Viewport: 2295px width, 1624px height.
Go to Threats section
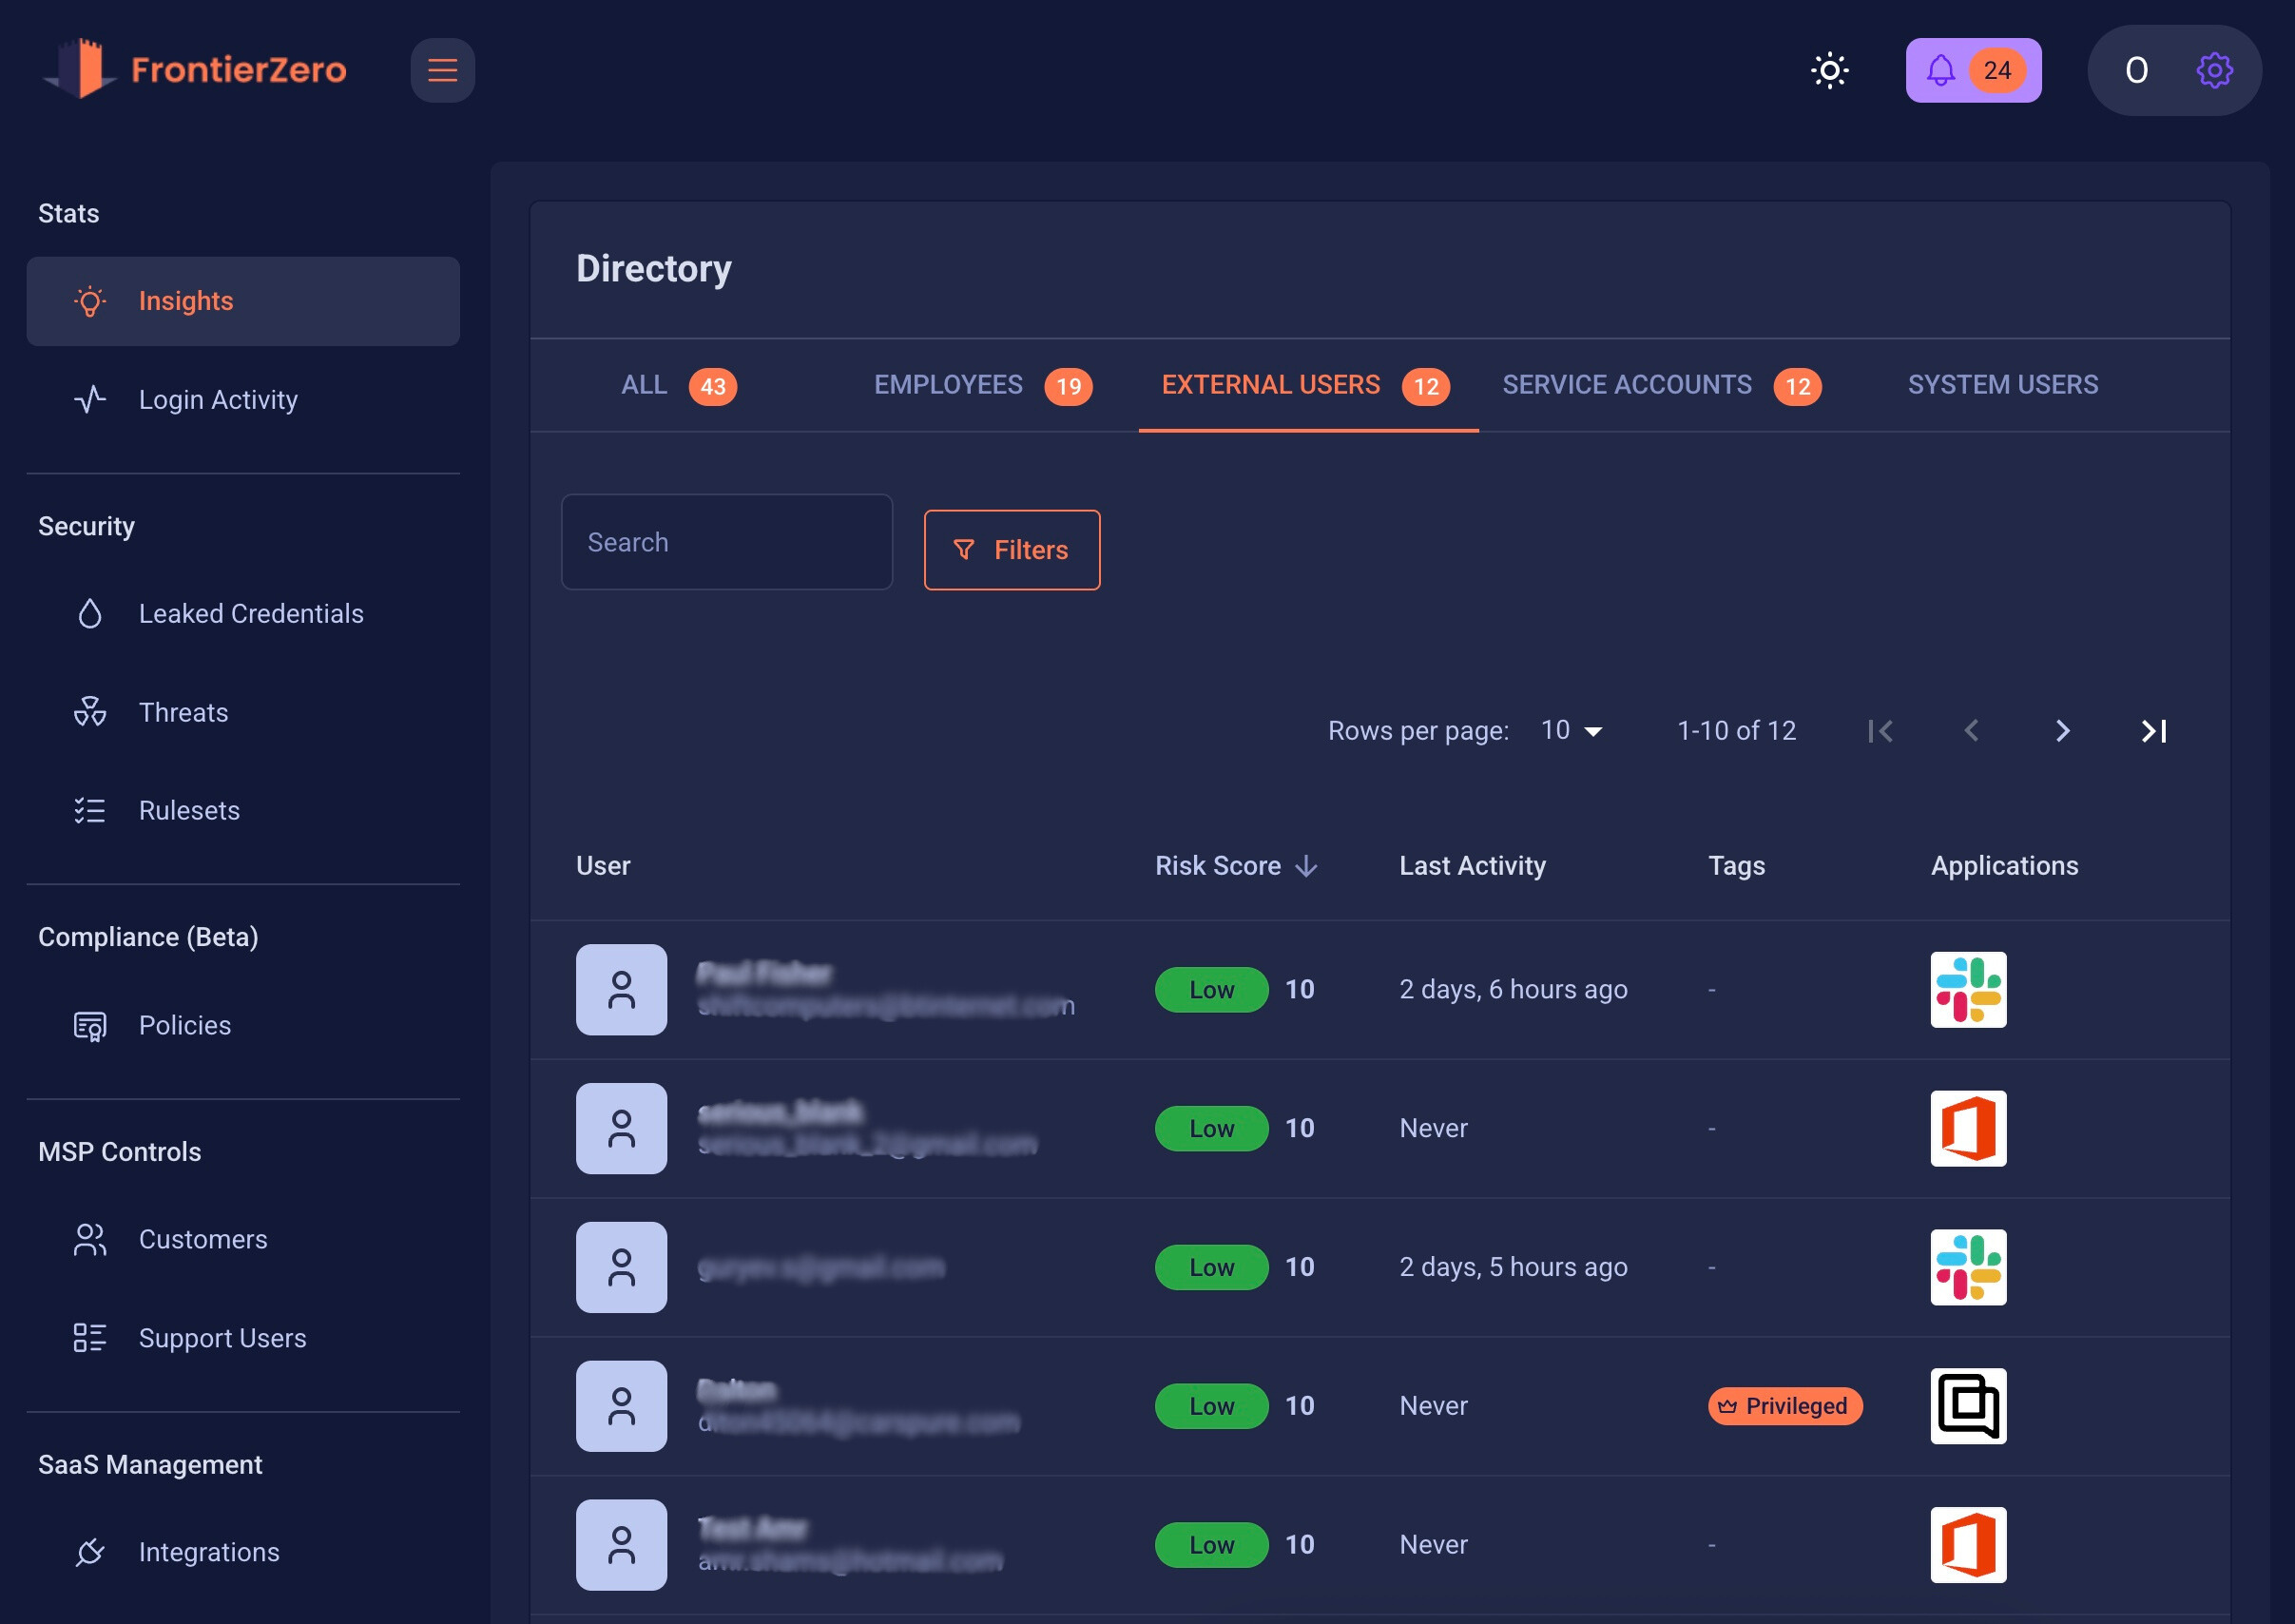(183, 712)
